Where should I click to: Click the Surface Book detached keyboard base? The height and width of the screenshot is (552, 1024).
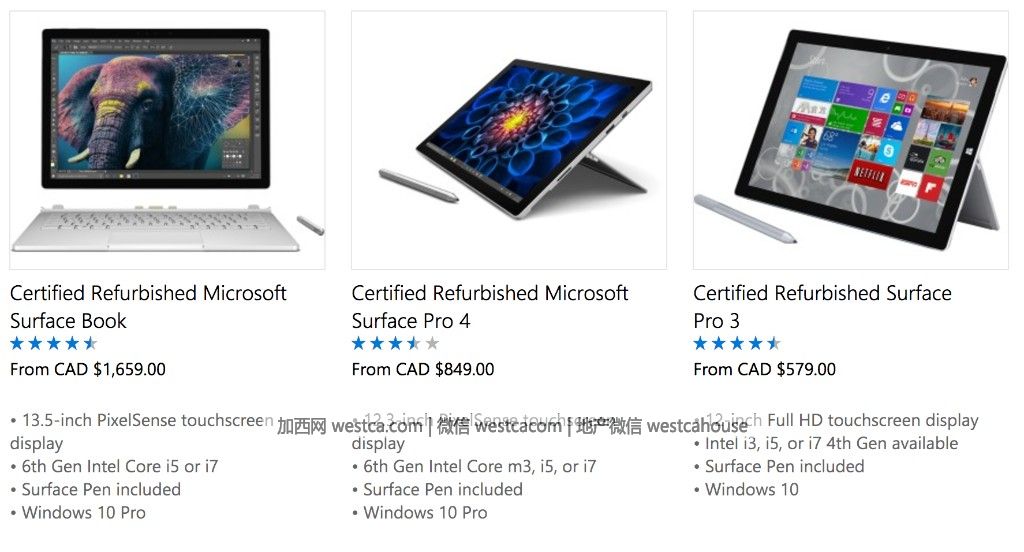(157, 229)
